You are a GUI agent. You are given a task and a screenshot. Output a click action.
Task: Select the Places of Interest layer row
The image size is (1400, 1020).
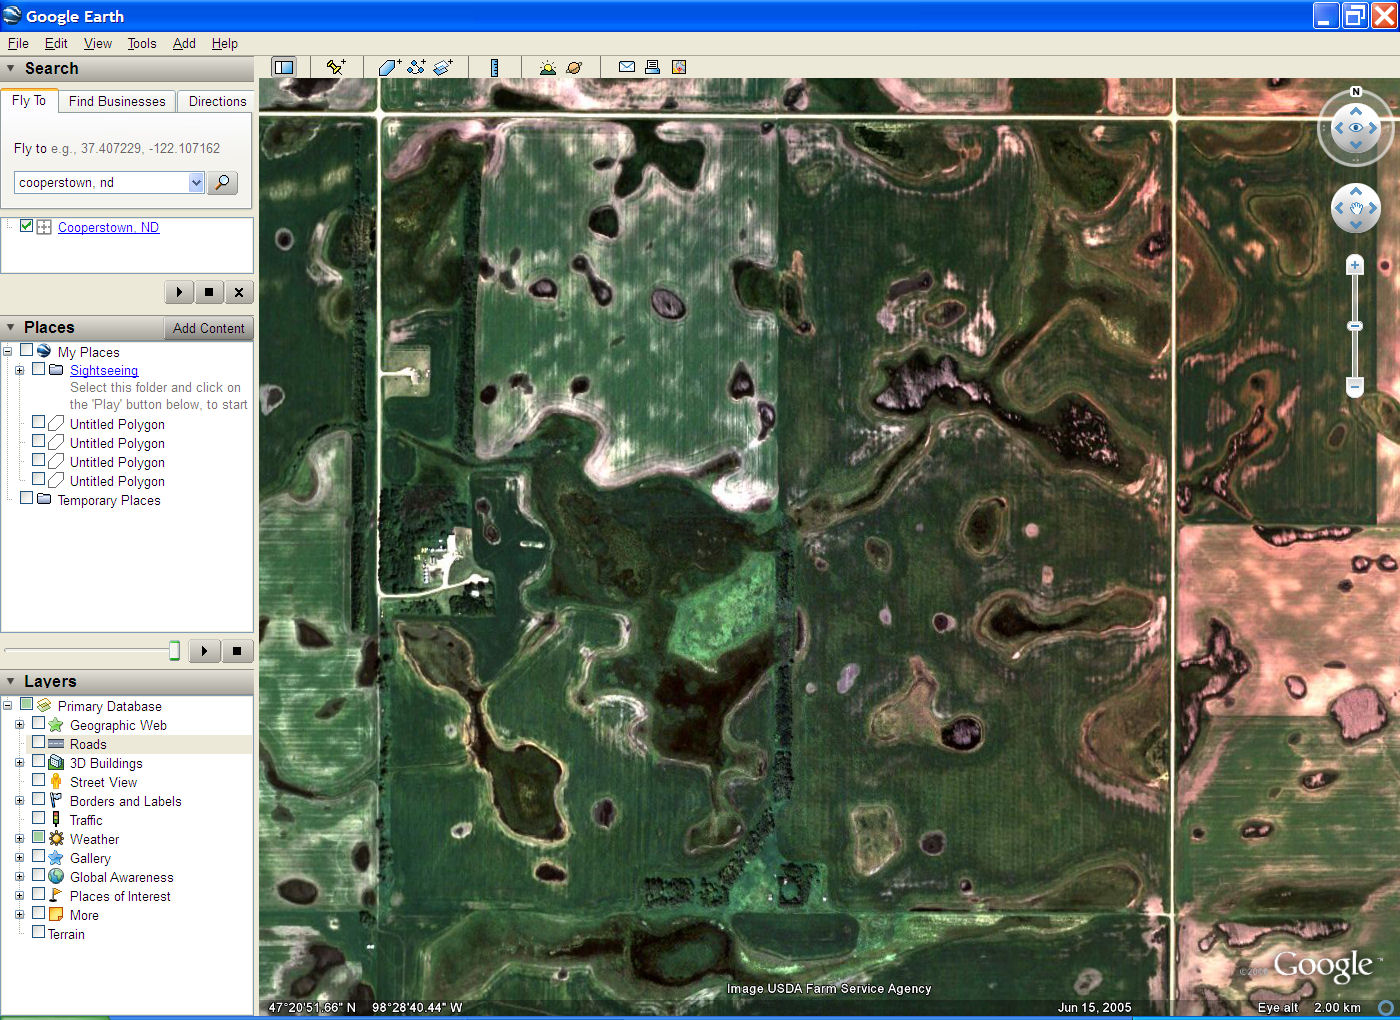(x=120, y=896)
